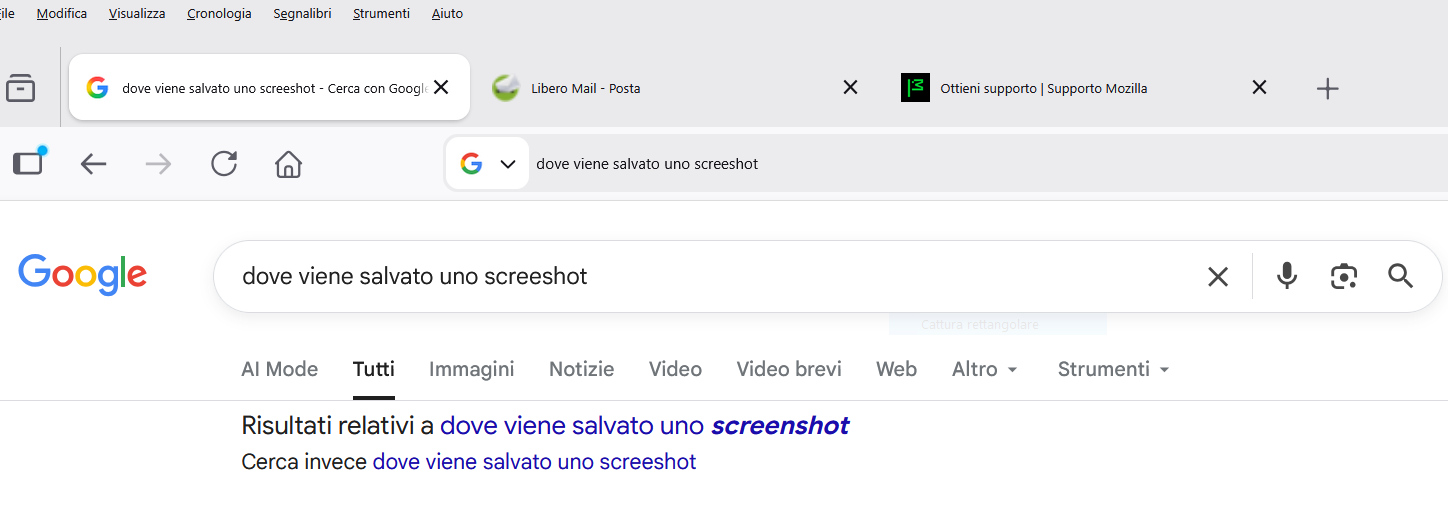Open a new tab
This screenshot has height=506, width=1448.
coord(1327,89)
